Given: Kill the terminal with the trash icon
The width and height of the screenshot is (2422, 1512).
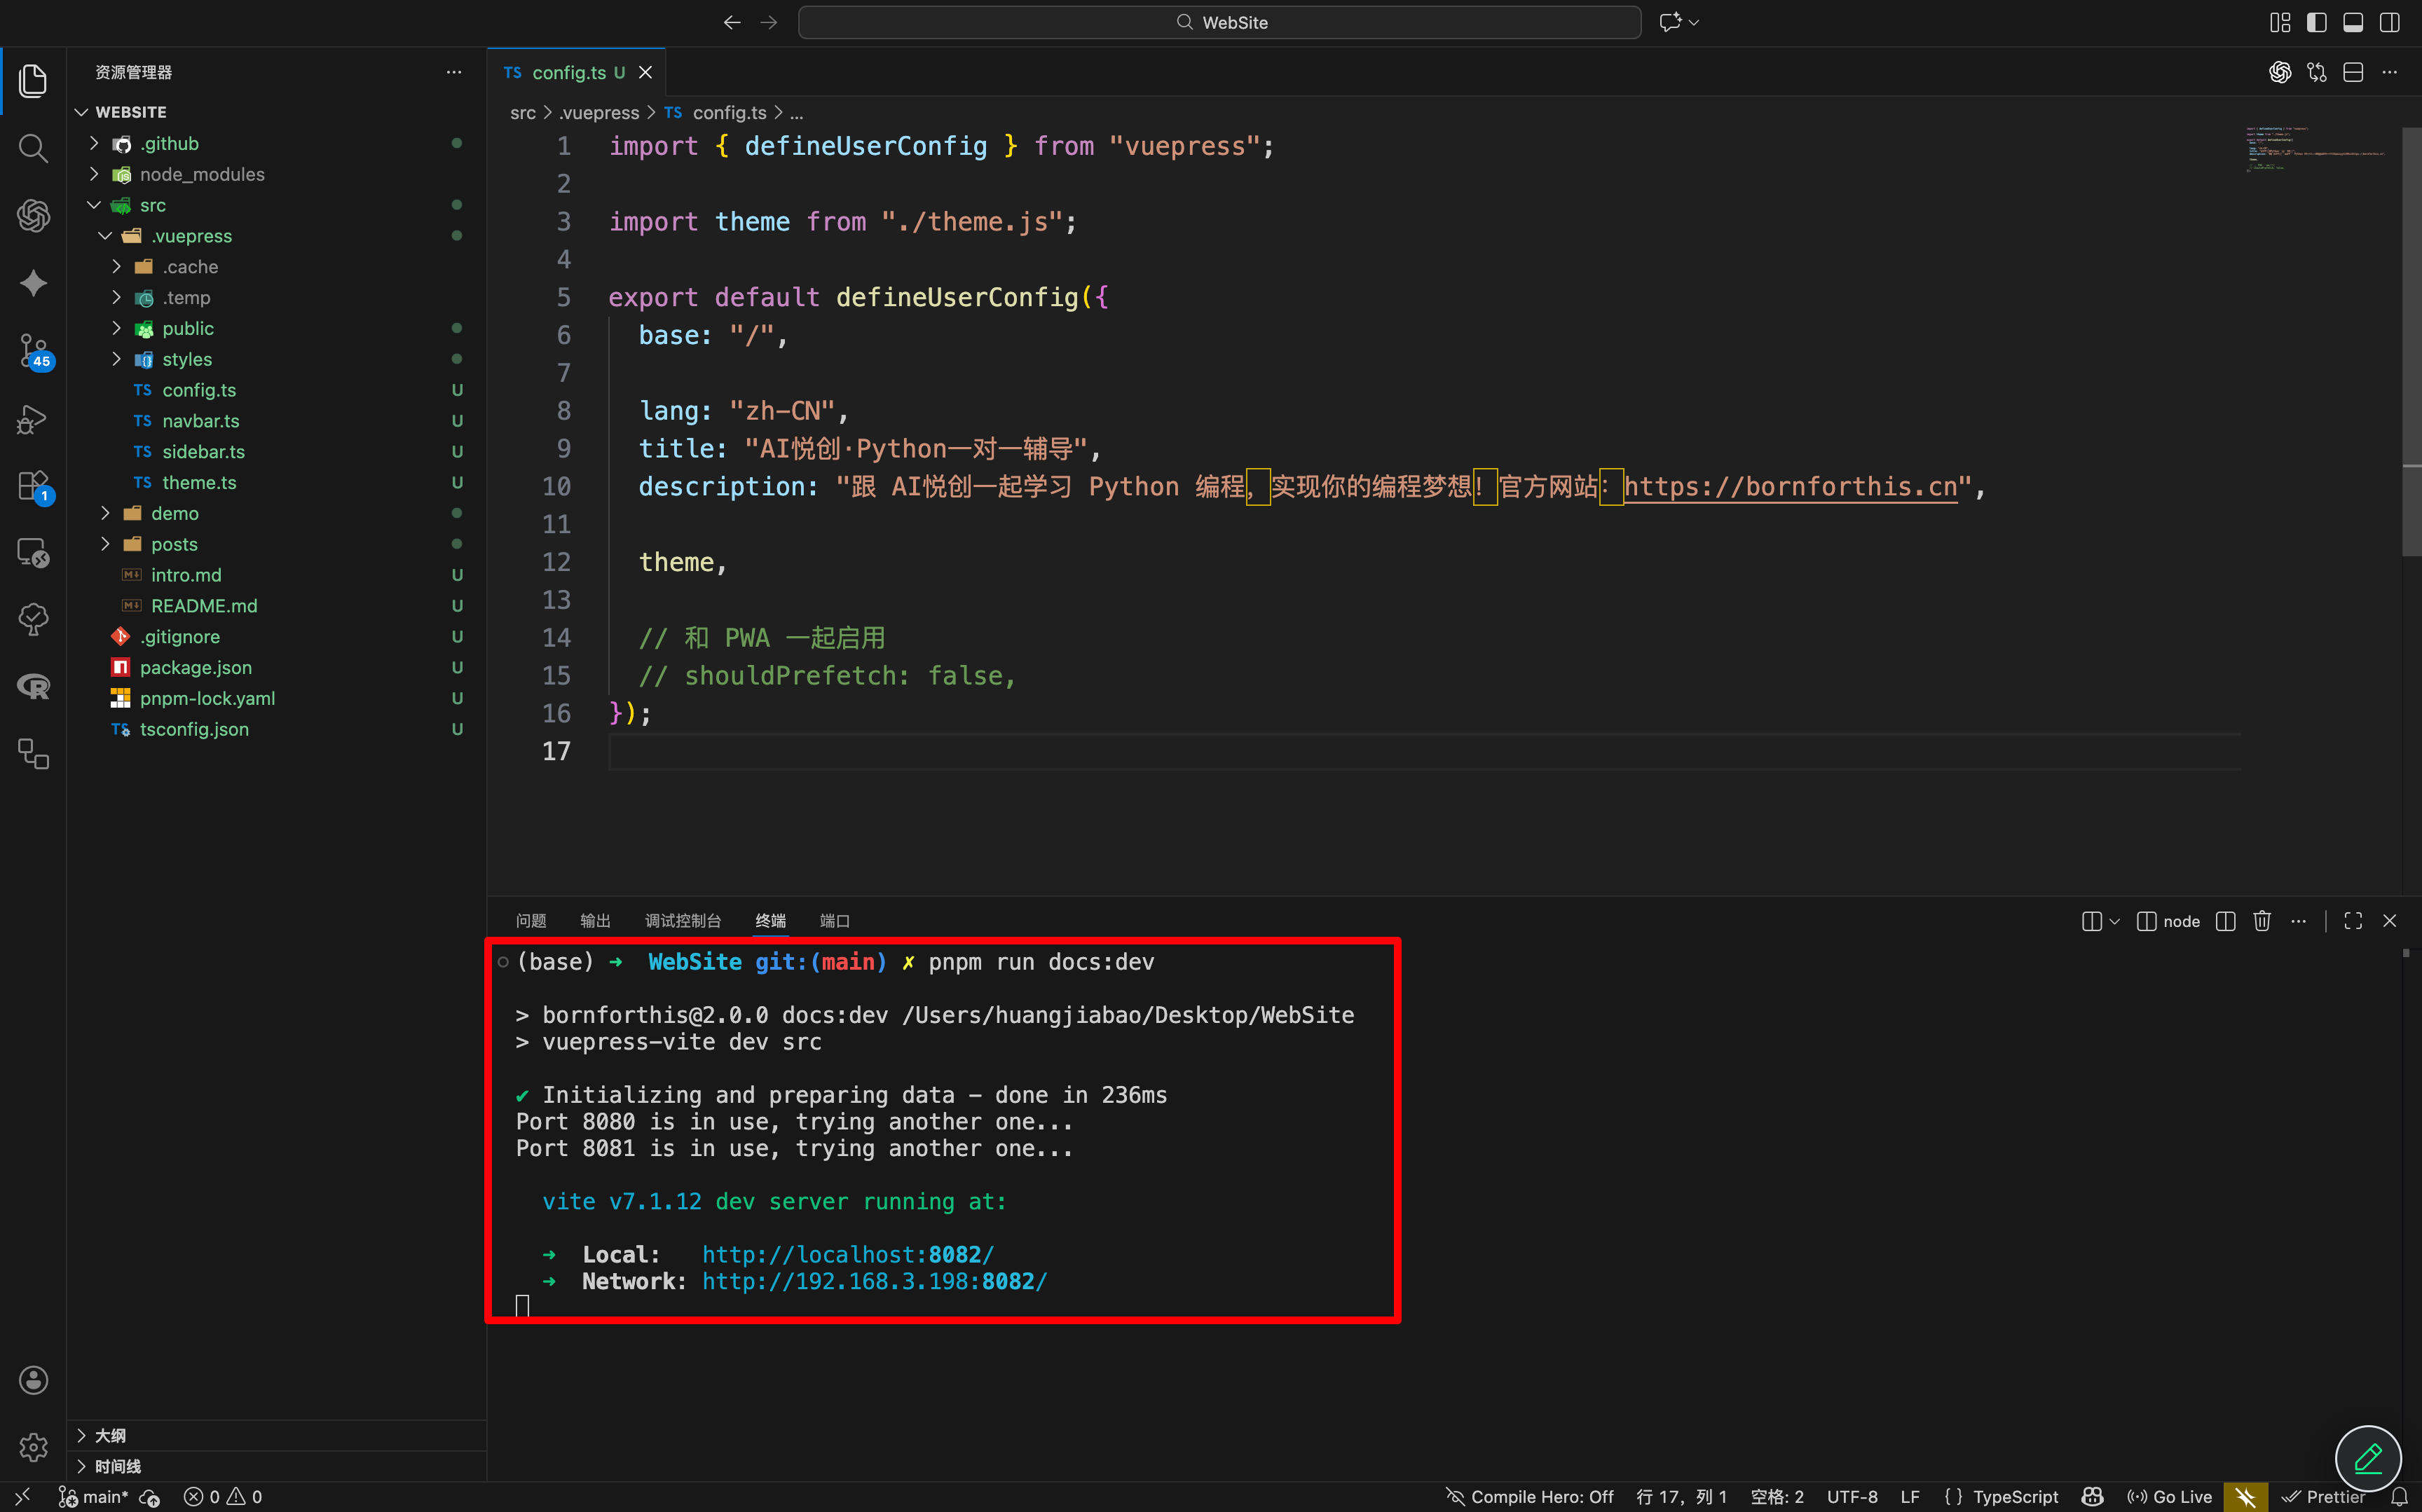Looking at the screenshot, I should [x=2262, y=921].
